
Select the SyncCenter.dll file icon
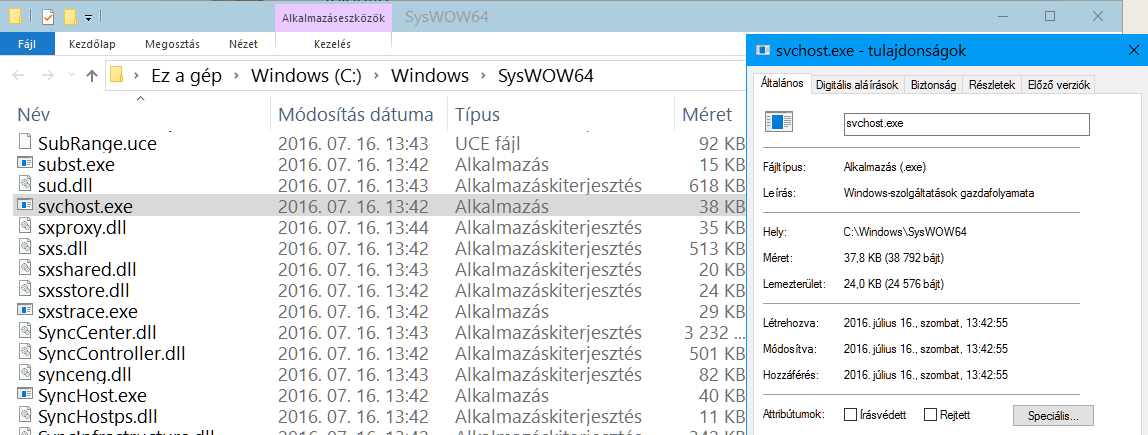pyautogui.click(x=25, y=332)
